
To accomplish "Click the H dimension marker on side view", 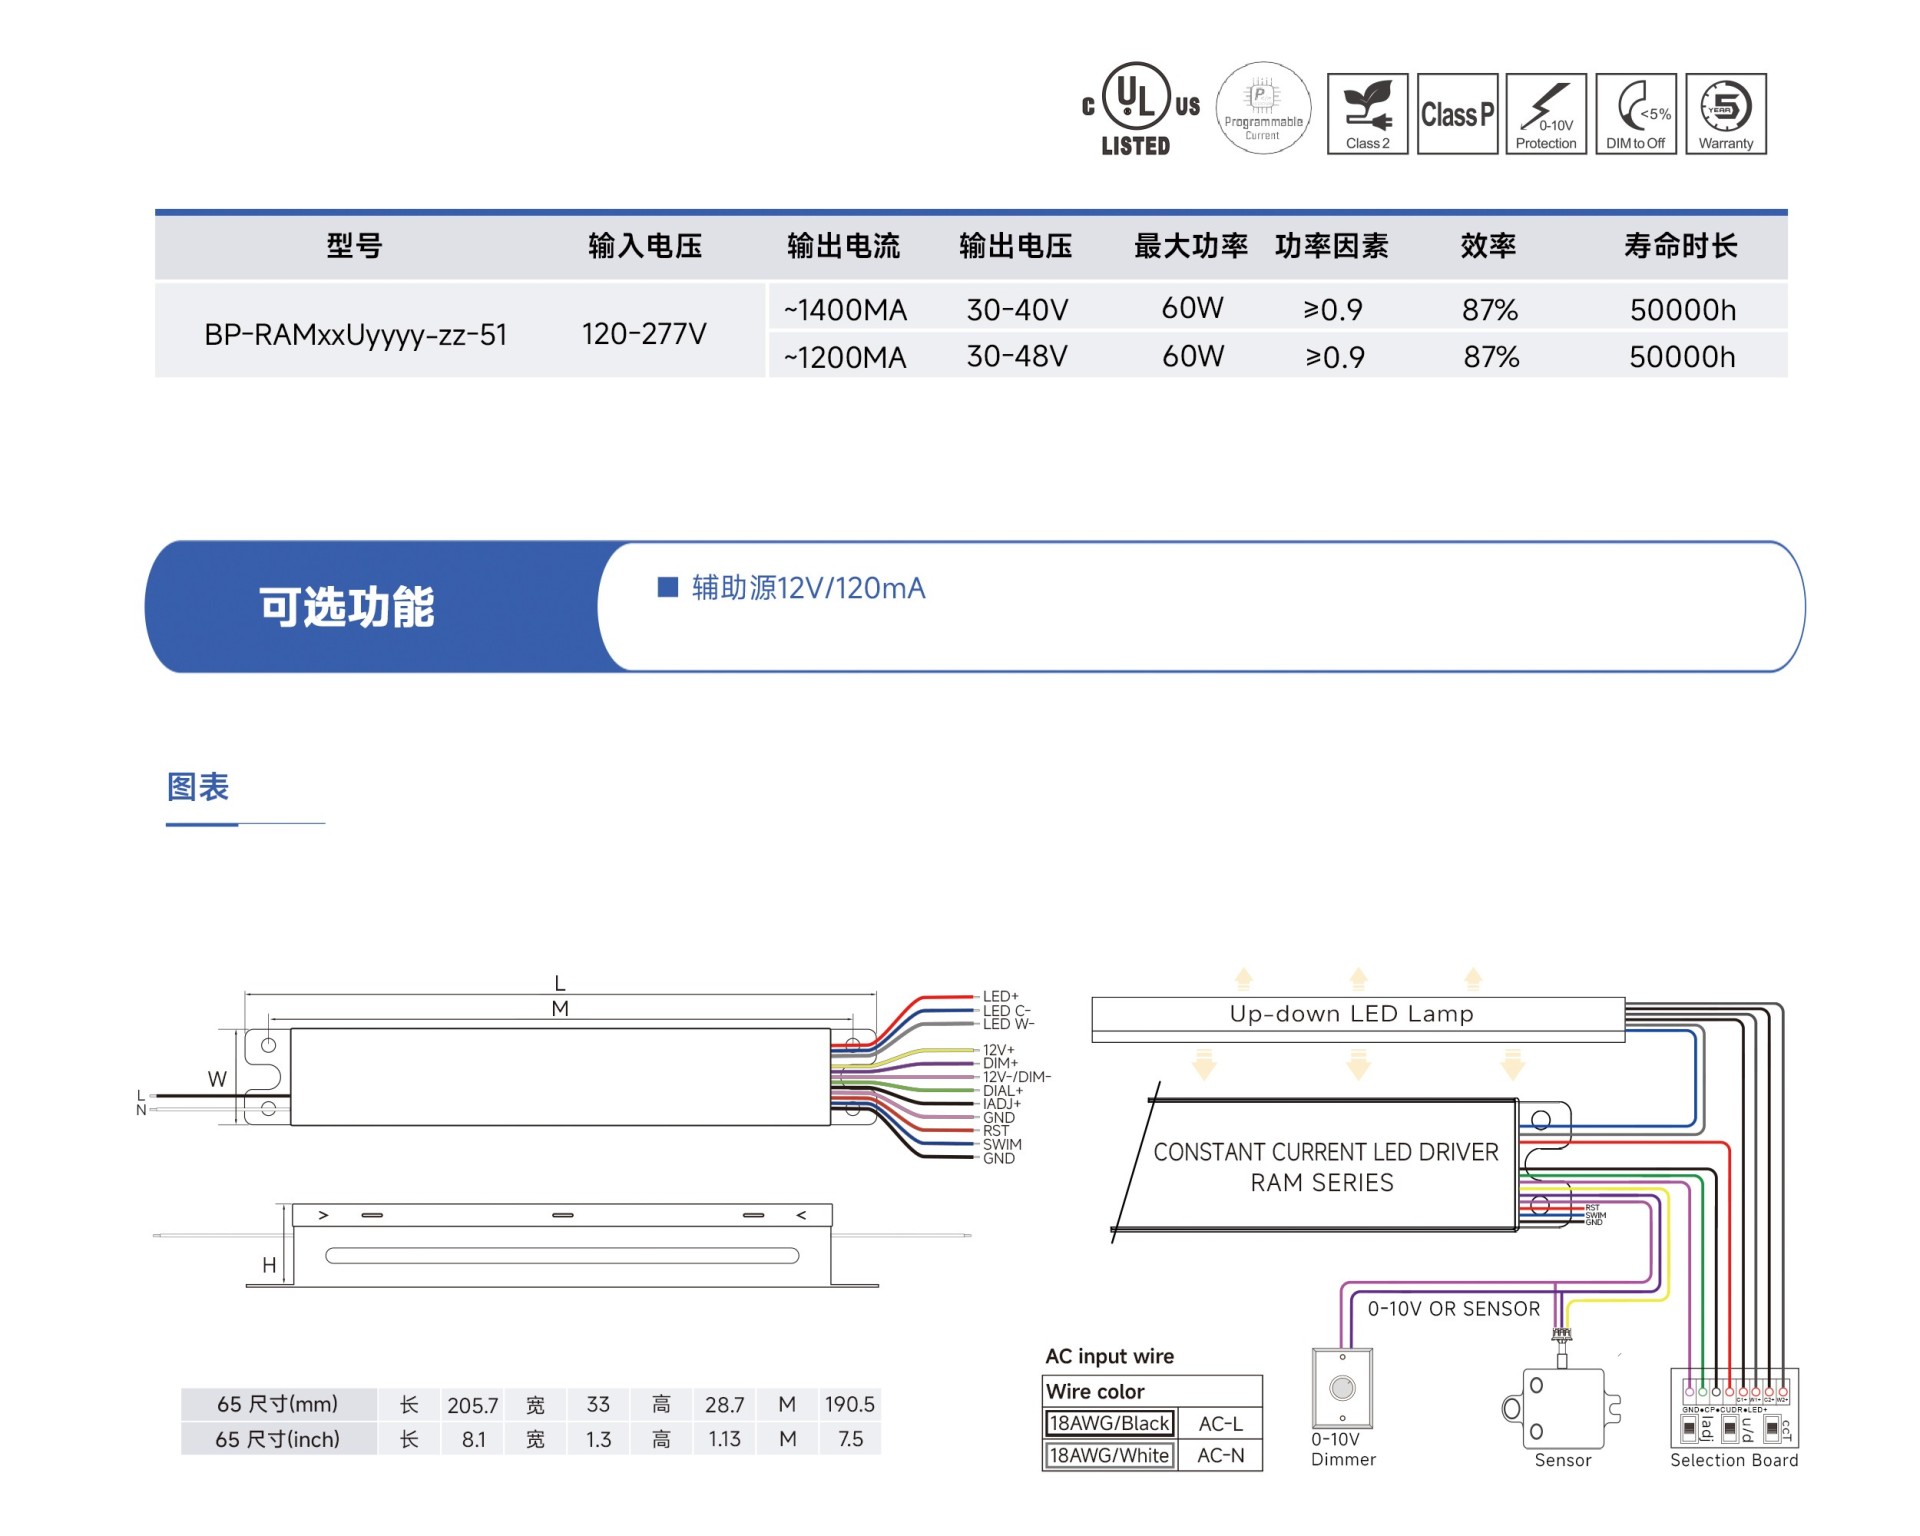I will click(x=269, y=1265).
